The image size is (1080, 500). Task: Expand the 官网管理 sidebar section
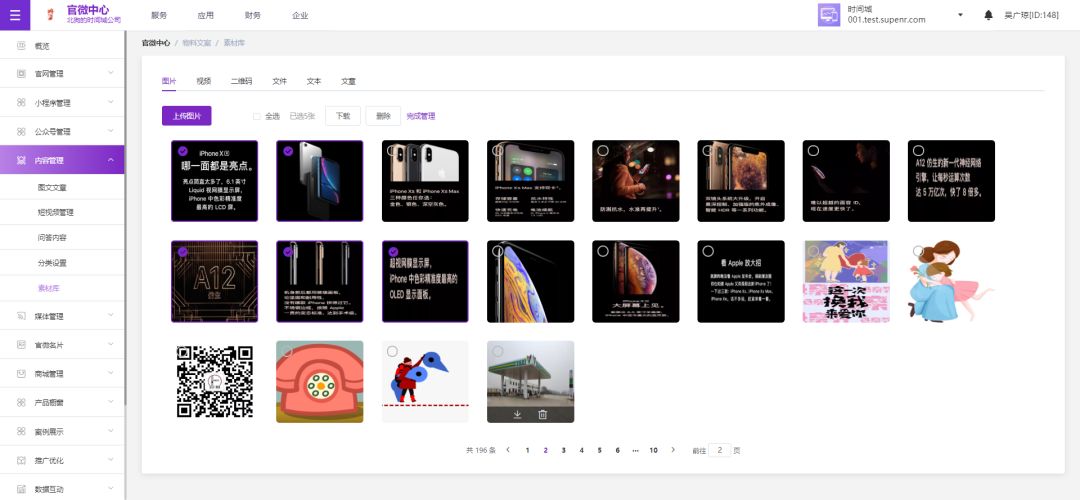(x=110, y=73)
